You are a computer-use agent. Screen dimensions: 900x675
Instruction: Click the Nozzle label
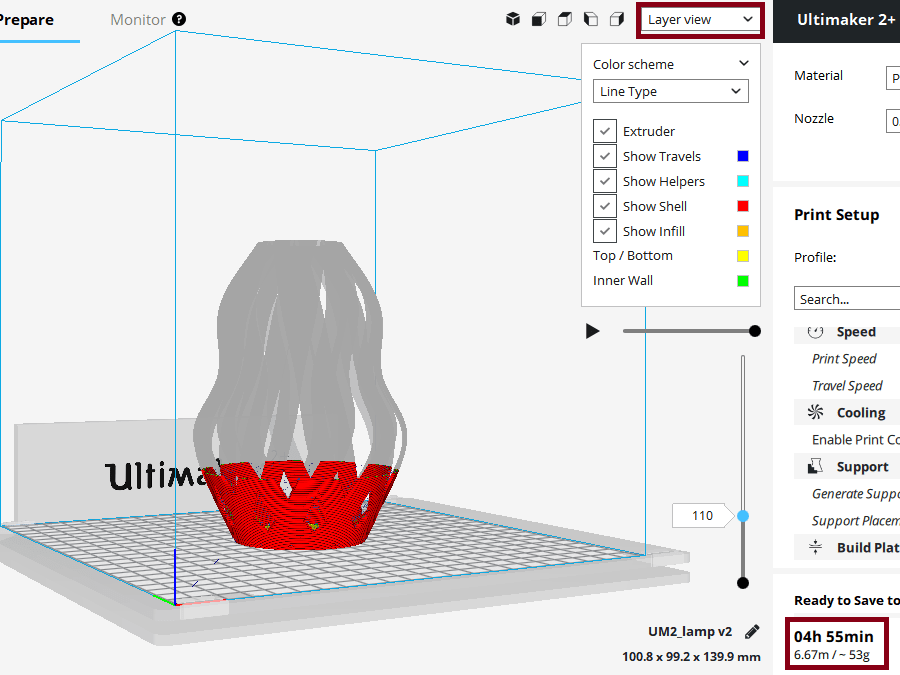point(814,119)
